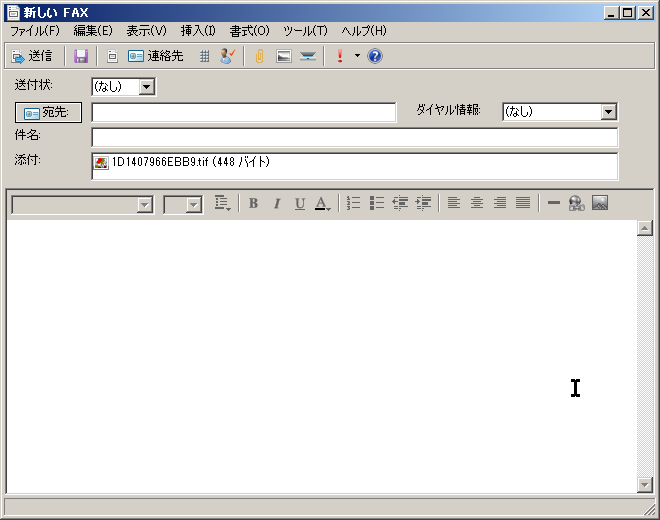
Task: Open help via blue question mark icon
Action: click(375, 56)
